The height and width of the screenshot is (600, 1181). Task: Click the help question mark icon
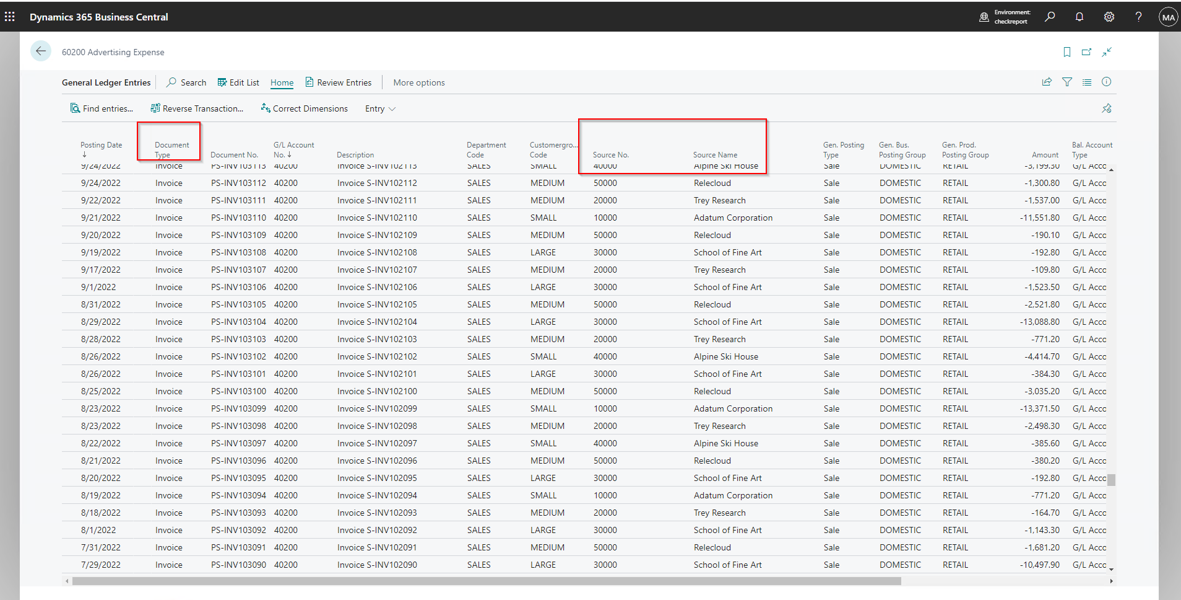1138,17
